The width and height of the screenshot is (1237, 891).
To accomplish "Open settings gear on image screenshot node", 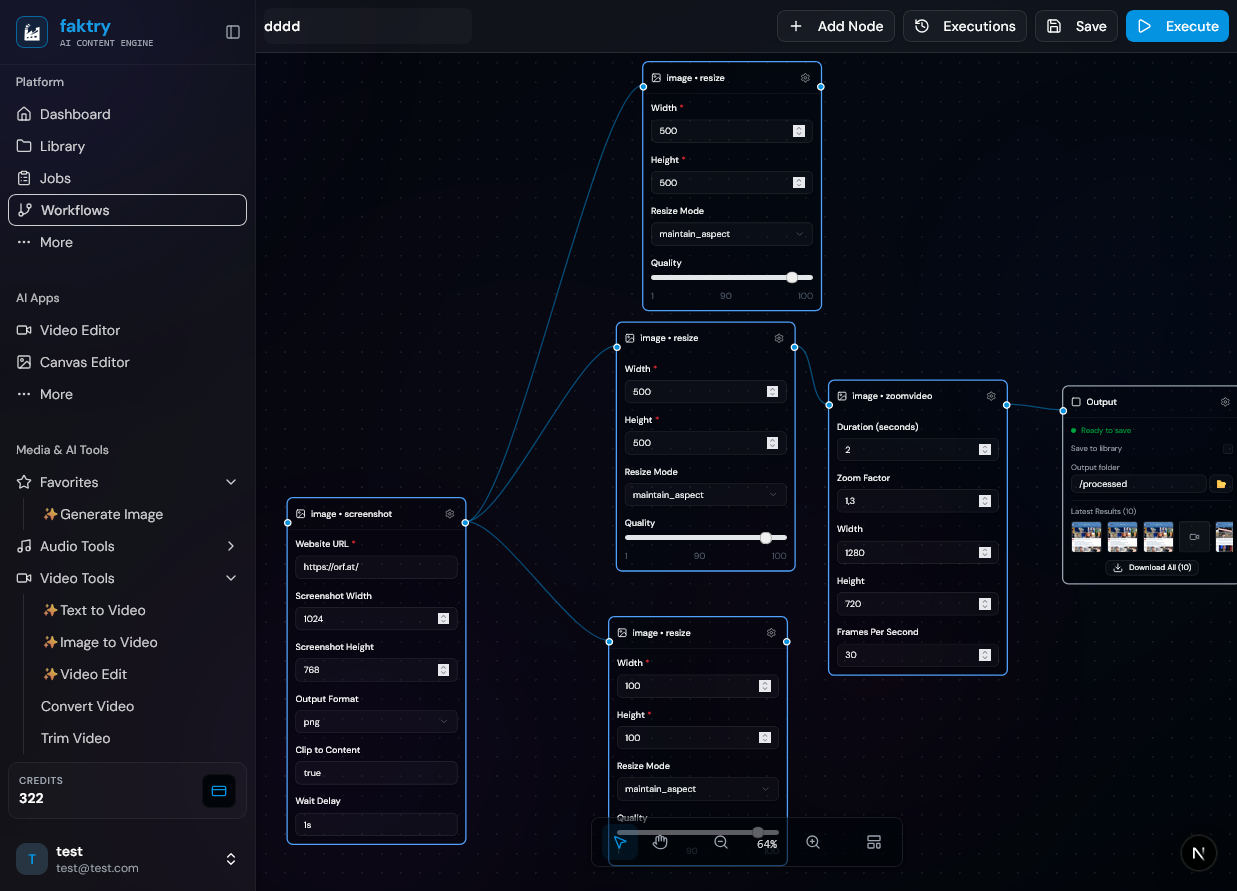I will click(450, 514).
